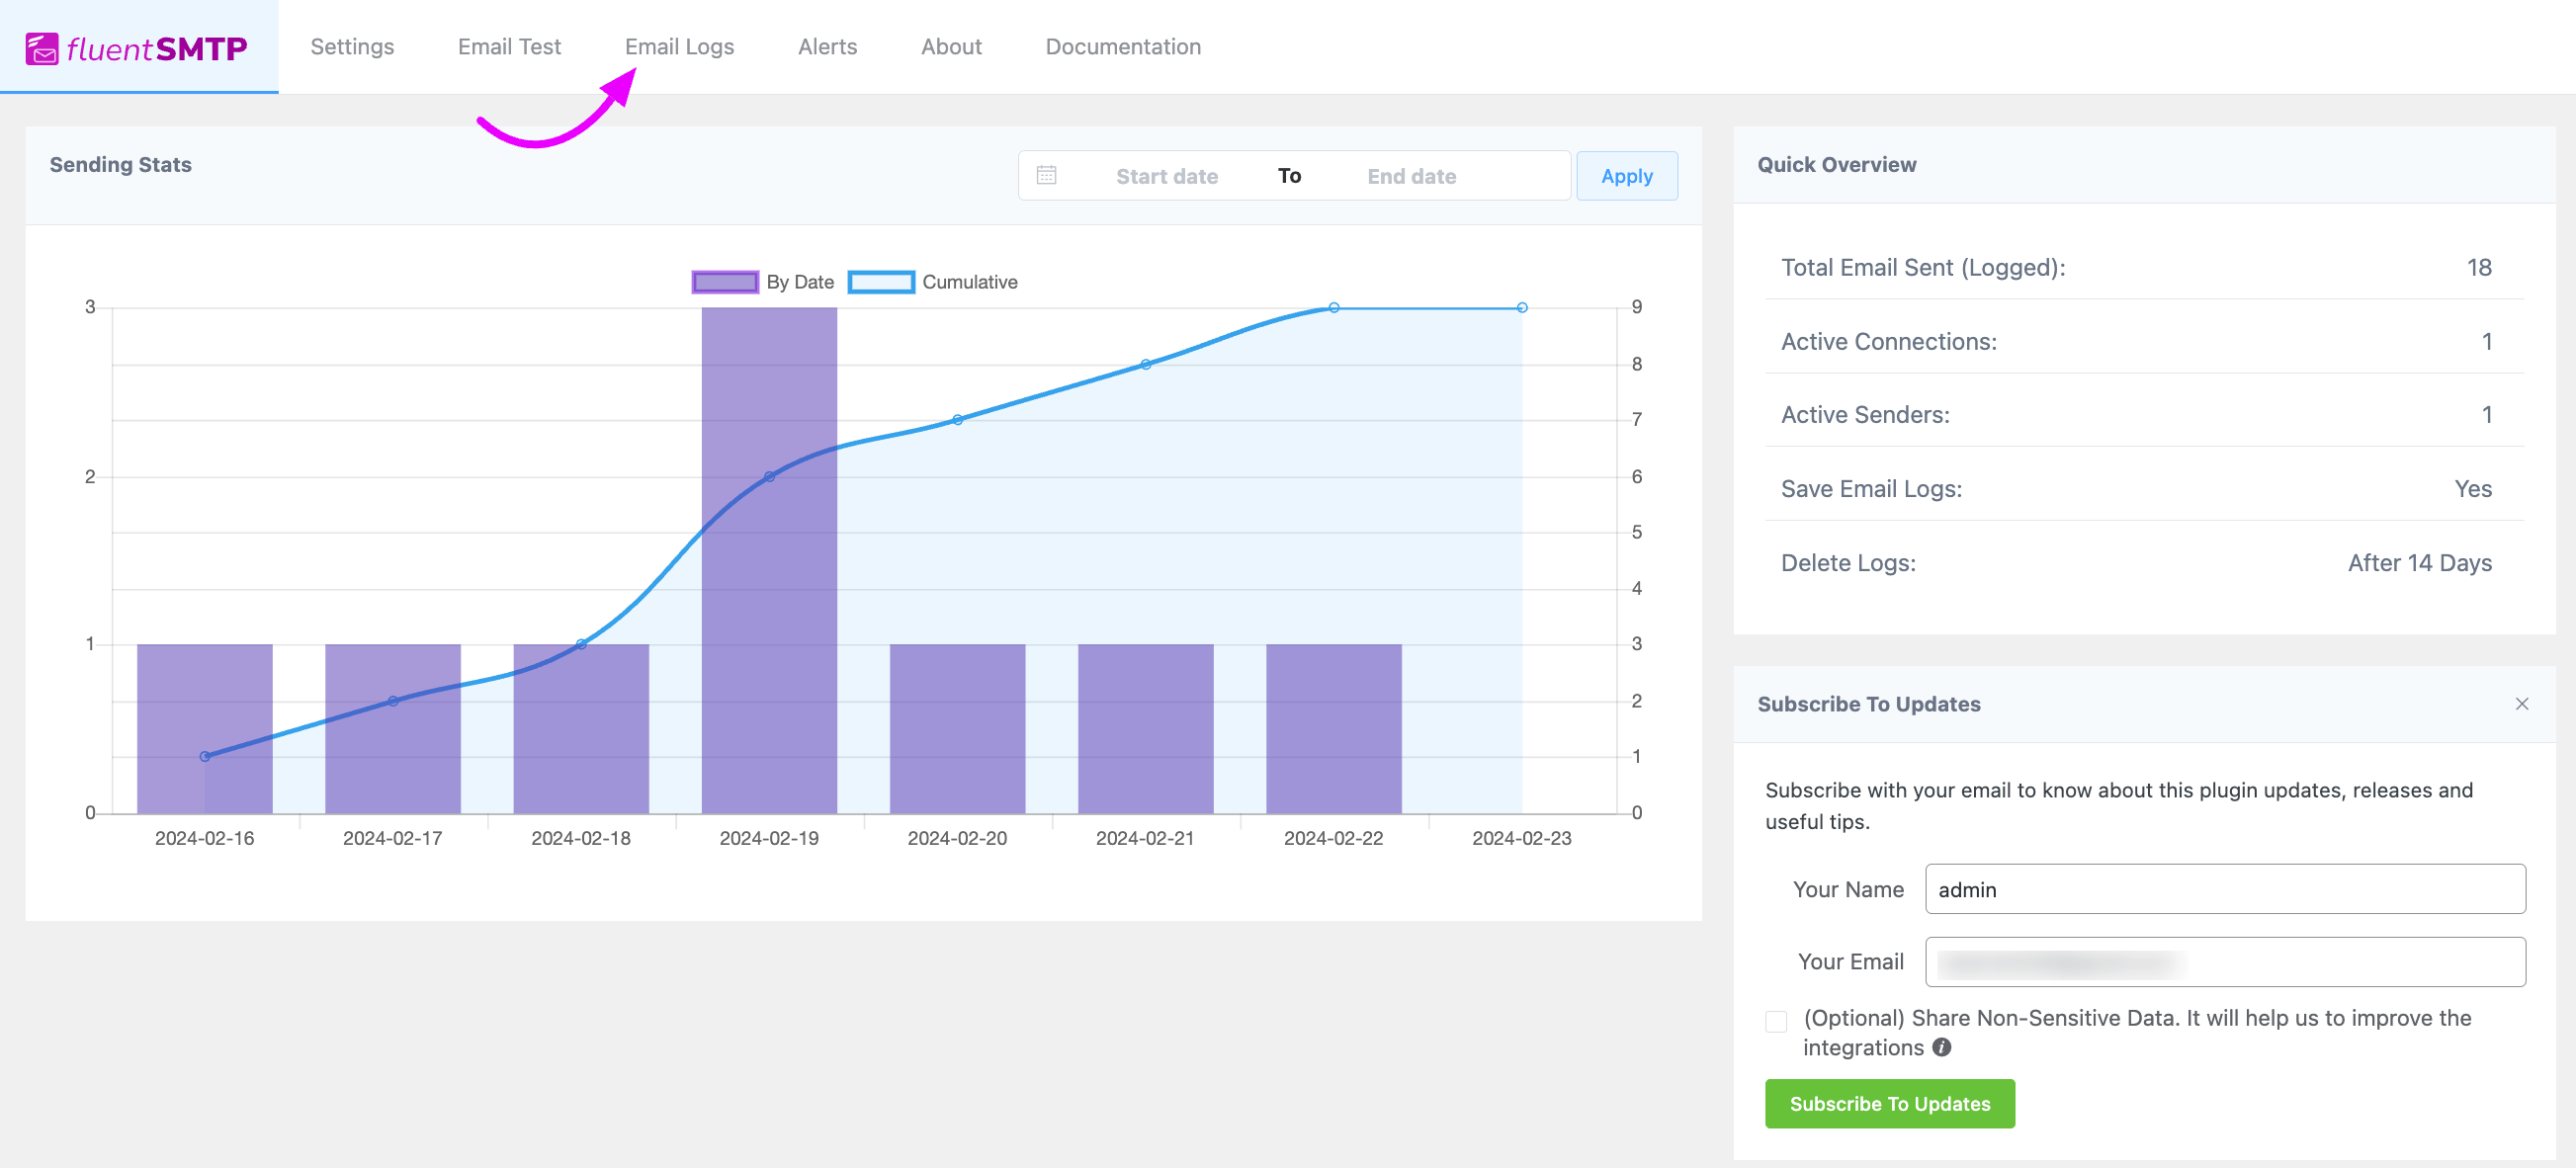
Task: Click the info icon beside integrations
Action: click(1941, 1047)
